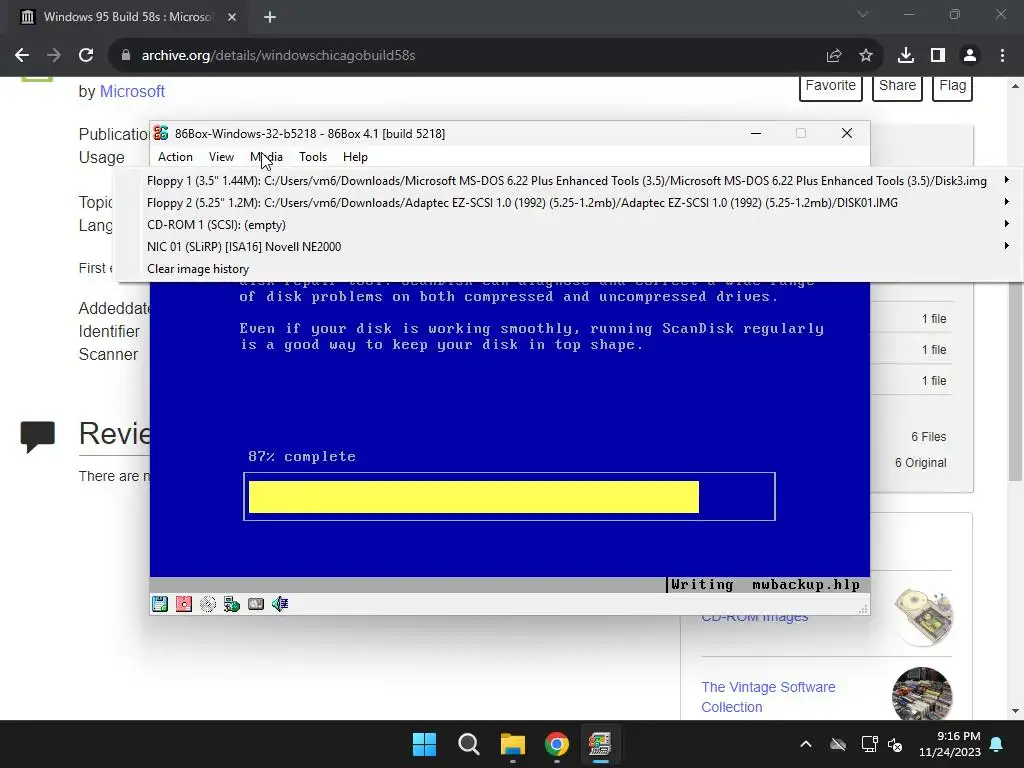Click the "6 Files" text

[929, 437]
